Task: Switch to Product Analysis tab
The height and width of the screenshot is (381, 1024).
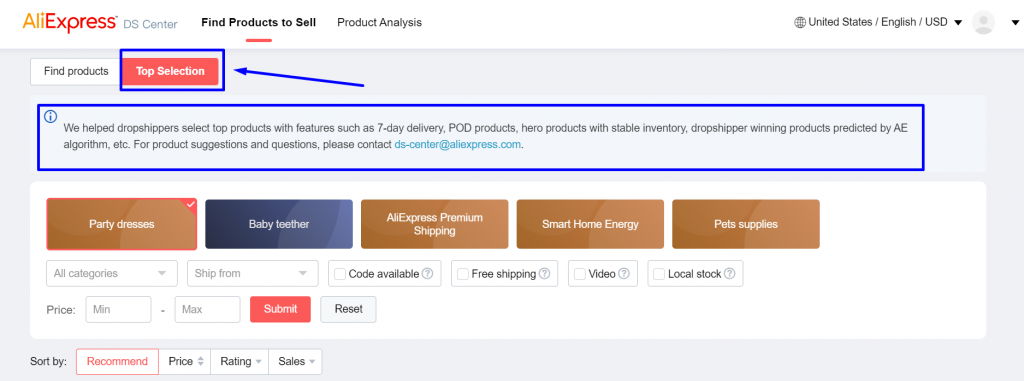Action: [x=379, y=22]
